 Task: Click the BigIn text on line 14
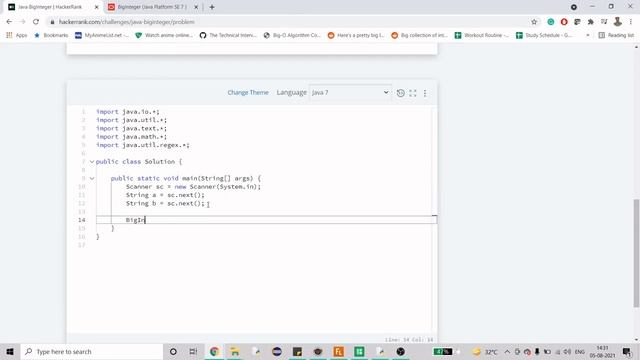(135, 220)
